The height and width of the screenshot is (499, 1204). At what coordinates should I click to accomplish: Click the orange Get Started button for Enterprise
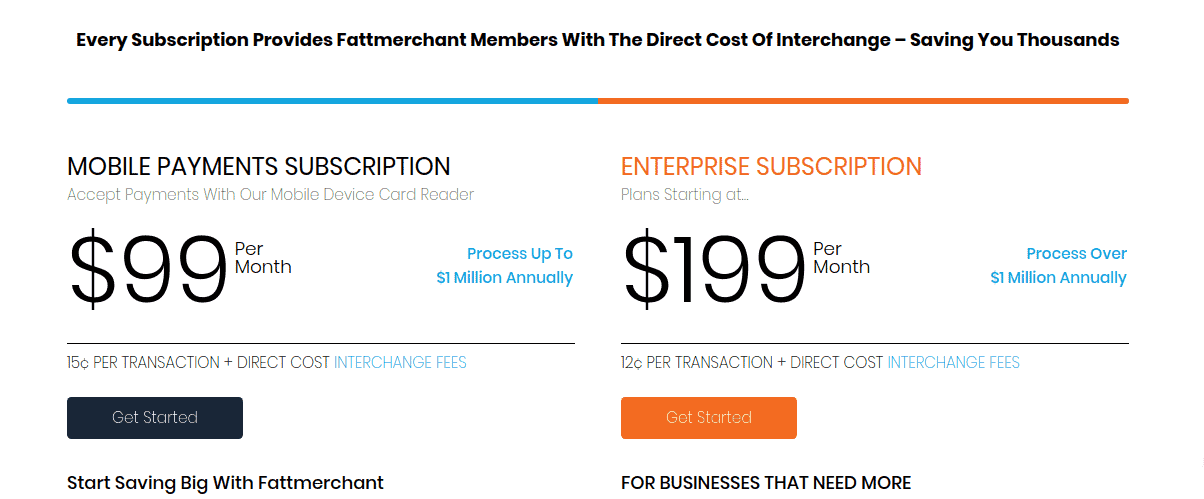709,418
